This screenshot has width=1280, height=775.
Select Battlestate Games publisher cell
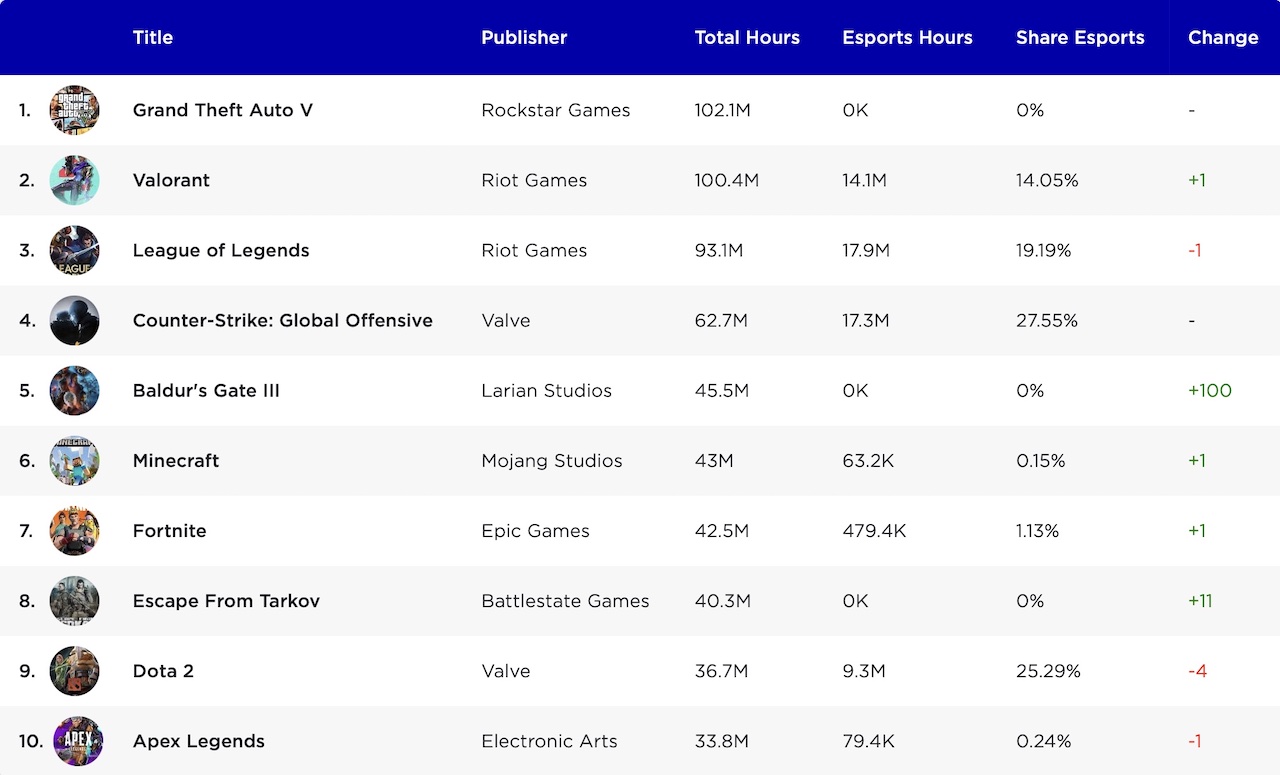coord(565,601)
